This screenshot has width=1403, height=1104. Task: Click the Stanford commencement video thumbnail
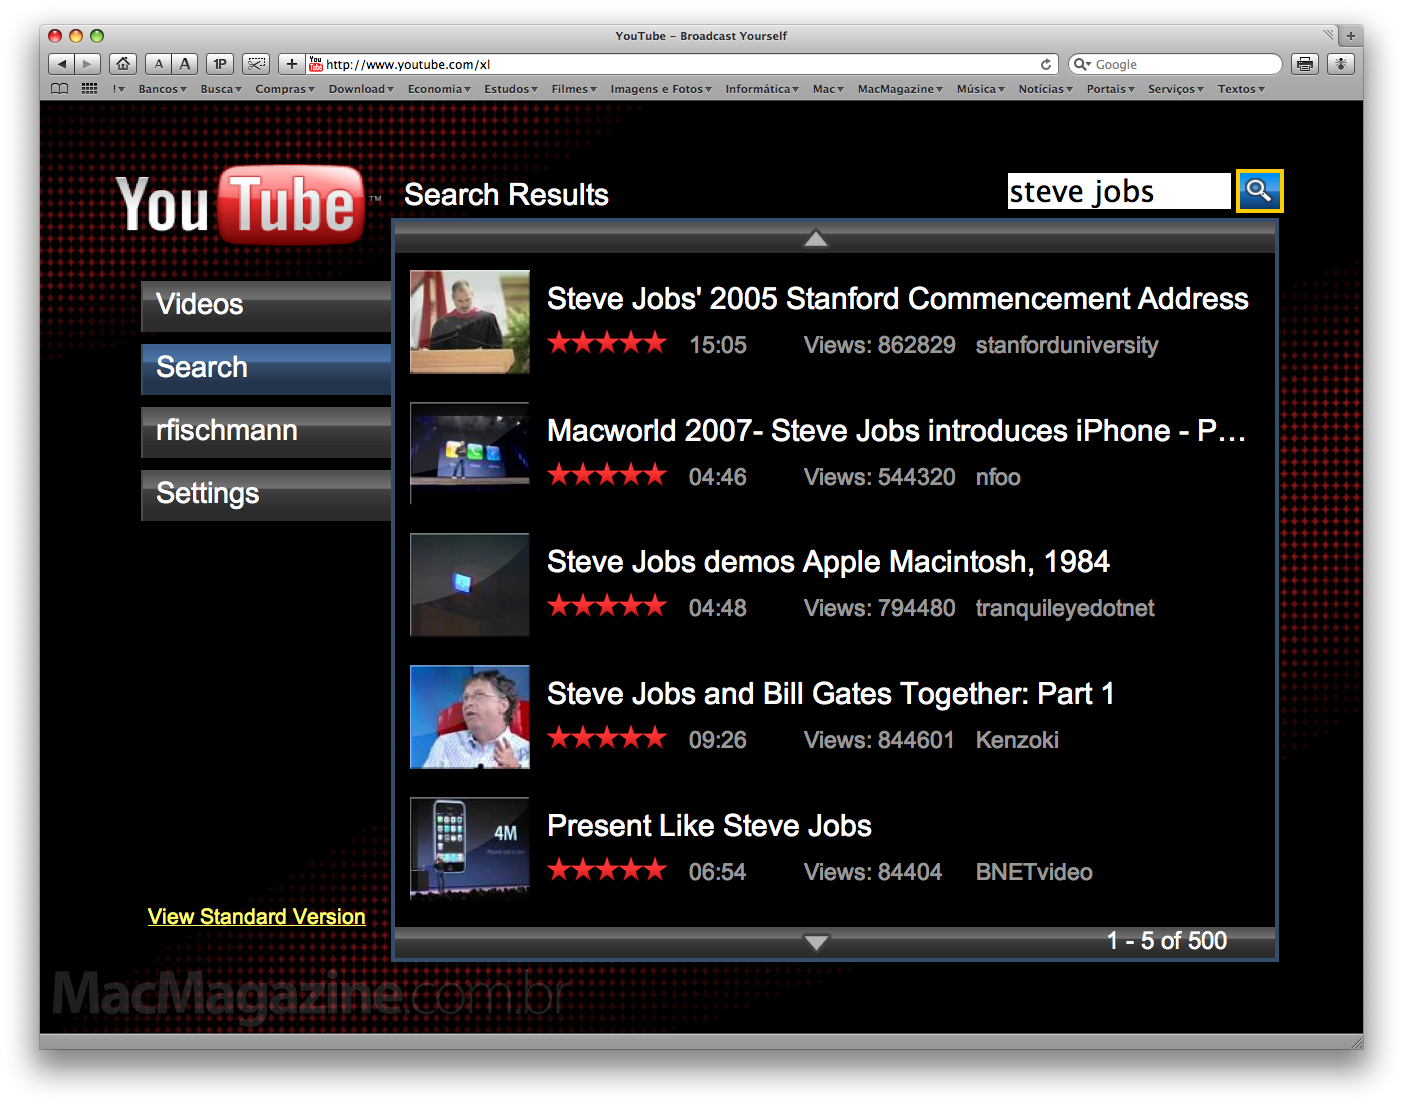pyautogui.click(x=470, y=322)
